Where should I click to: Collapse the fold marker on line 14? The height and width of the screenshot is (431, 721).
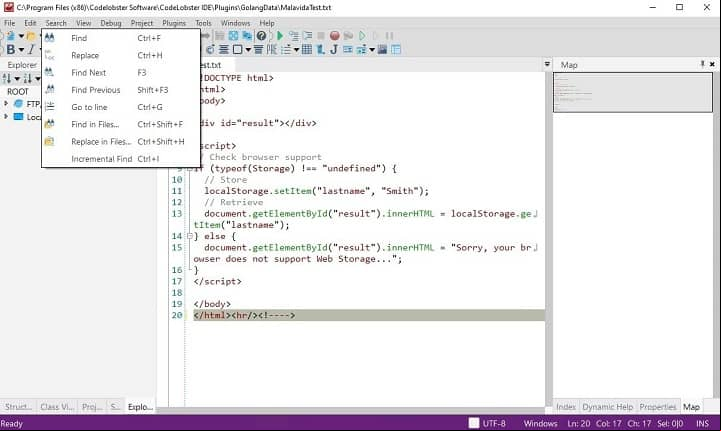[189, 236]
